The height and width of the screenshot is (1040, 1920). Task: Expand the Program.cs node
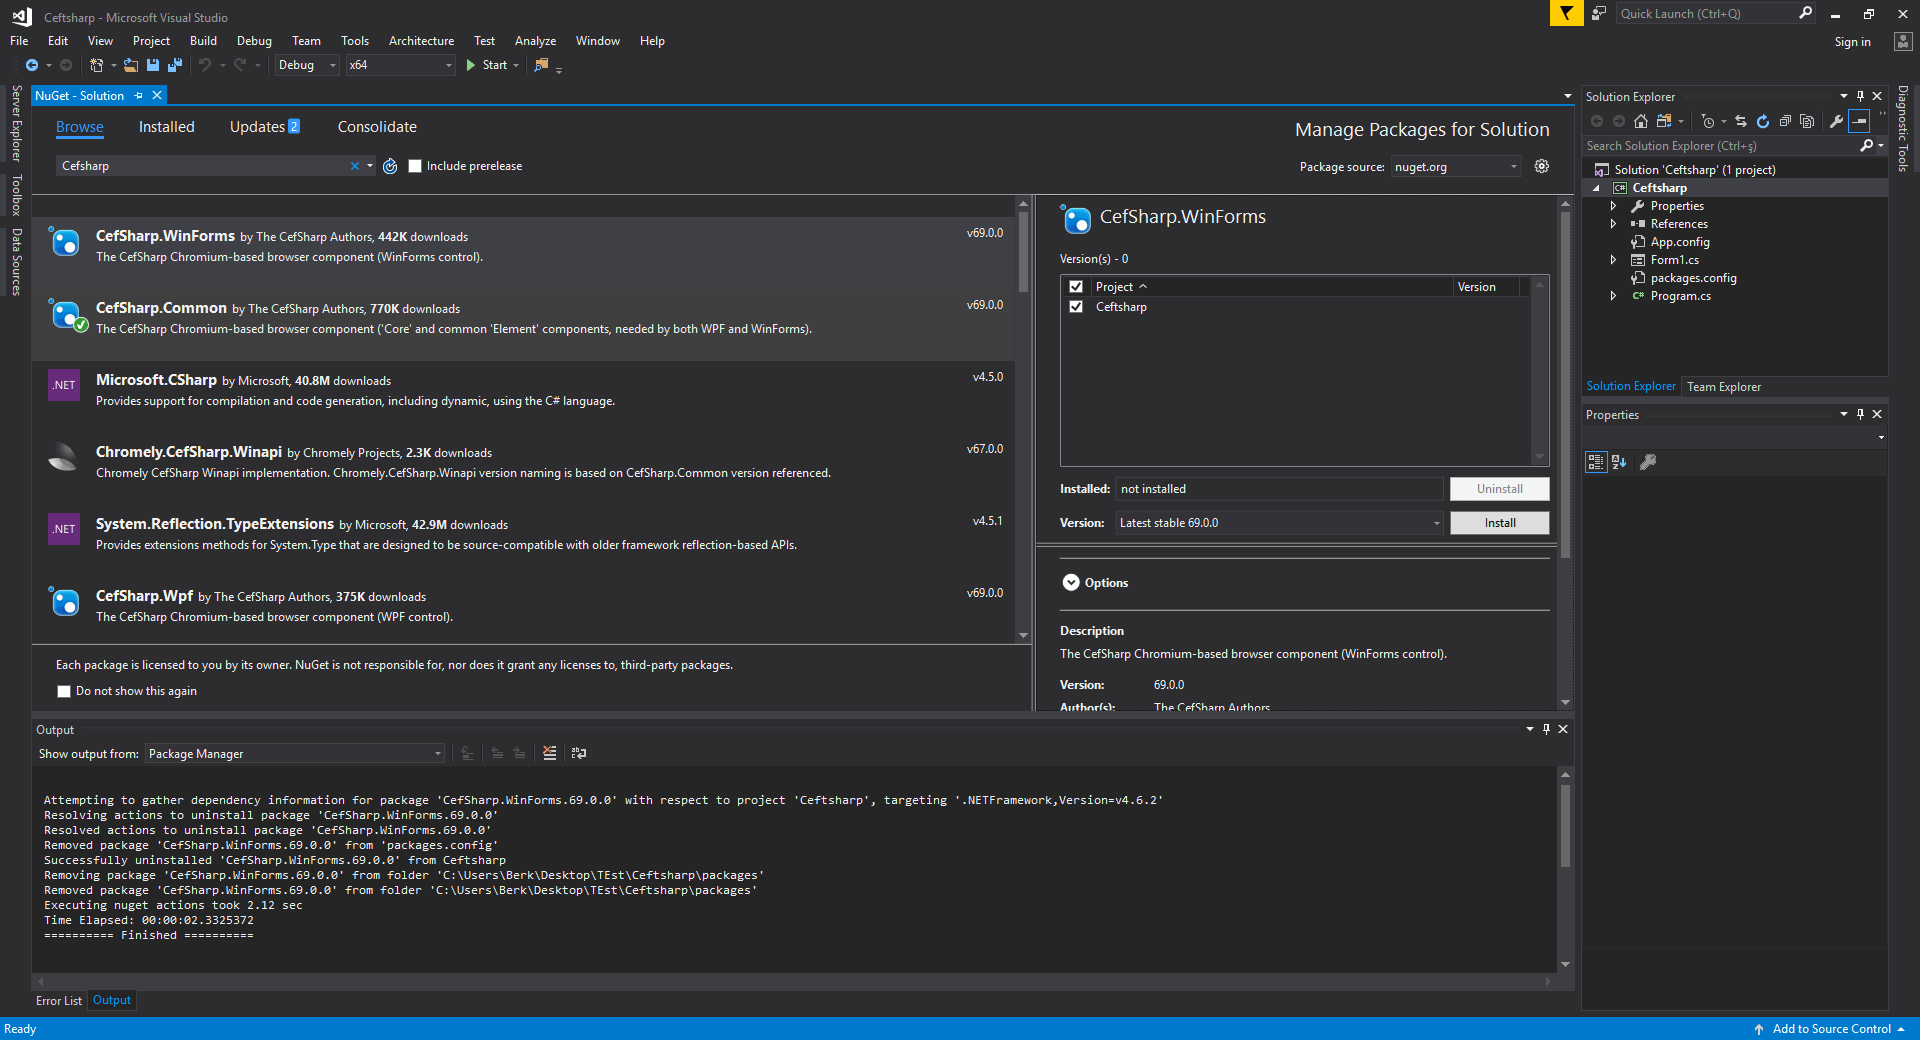1613,296
